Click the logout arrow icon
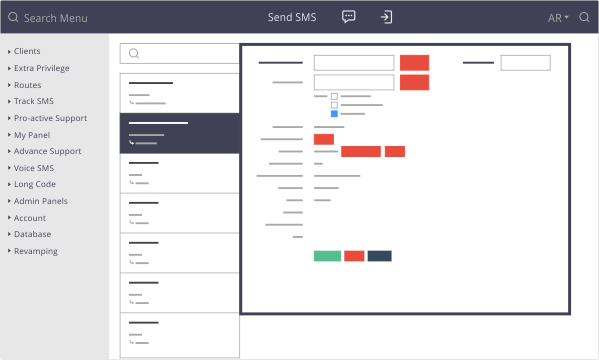The height and width of the screenshot is (360, 599). 387,17
